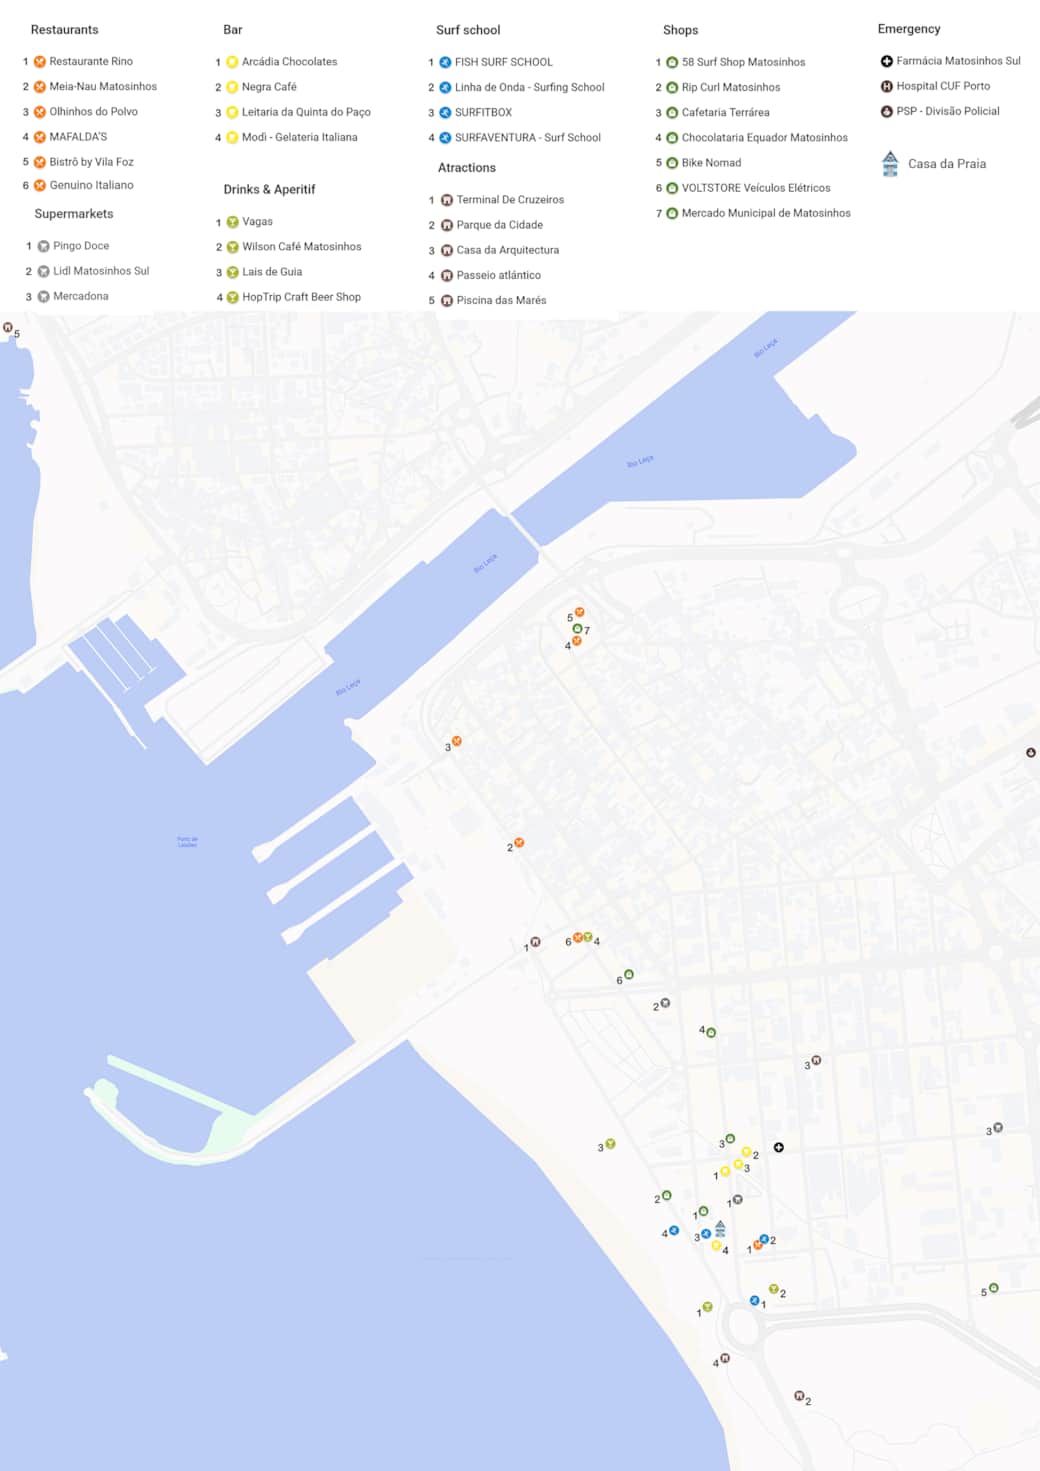Click the Farmácia Matosinhos Sul pharmacy marker on map
1040x1471 pixels.
[x=779, y=1147]
